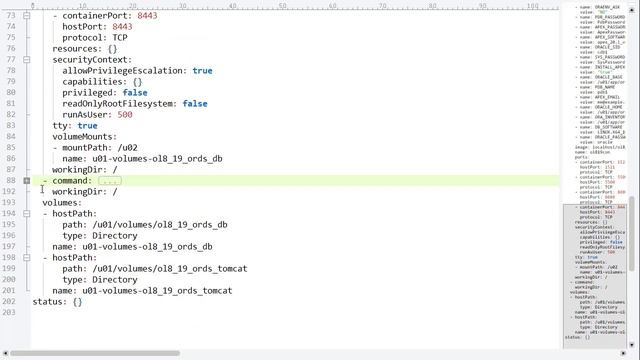
Task: Click the 'runAsUser: 500' line
Action: 97,115
